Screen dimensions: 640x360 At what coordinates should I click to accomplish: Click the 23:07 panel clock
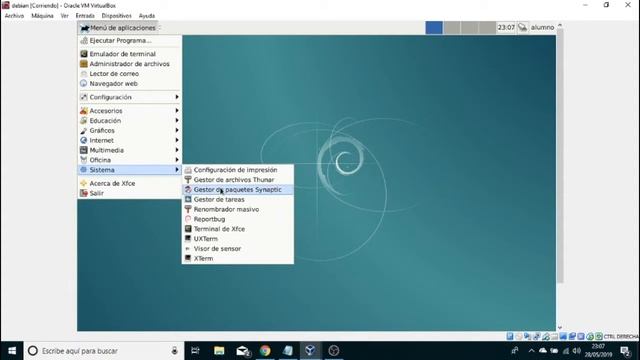[506, 27]
